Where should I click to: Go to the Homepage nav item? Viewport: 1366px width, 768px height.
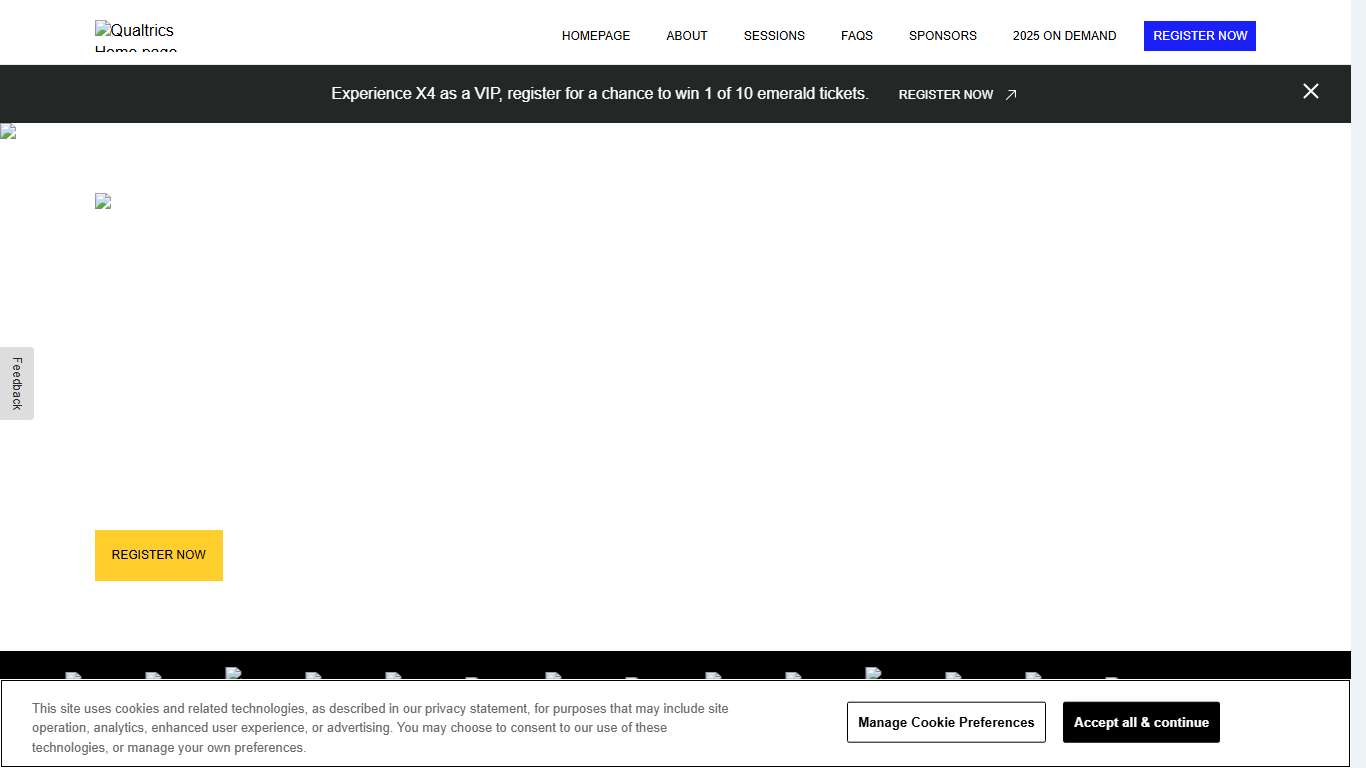596,36
